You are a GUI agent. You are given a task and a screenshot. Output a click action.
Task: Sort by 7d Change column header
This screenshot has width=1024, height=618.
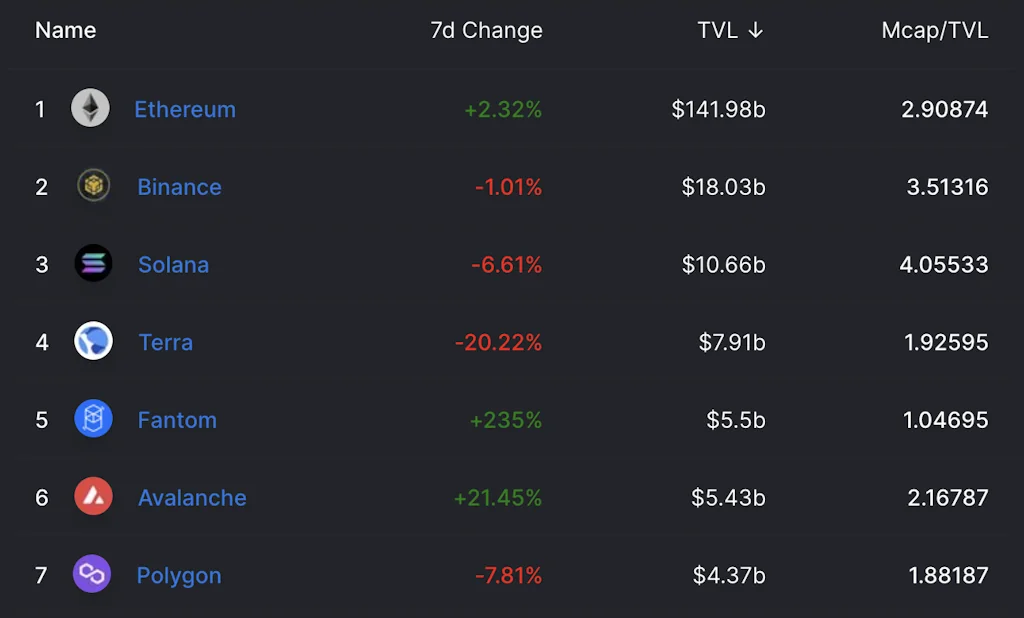[486, 31]
